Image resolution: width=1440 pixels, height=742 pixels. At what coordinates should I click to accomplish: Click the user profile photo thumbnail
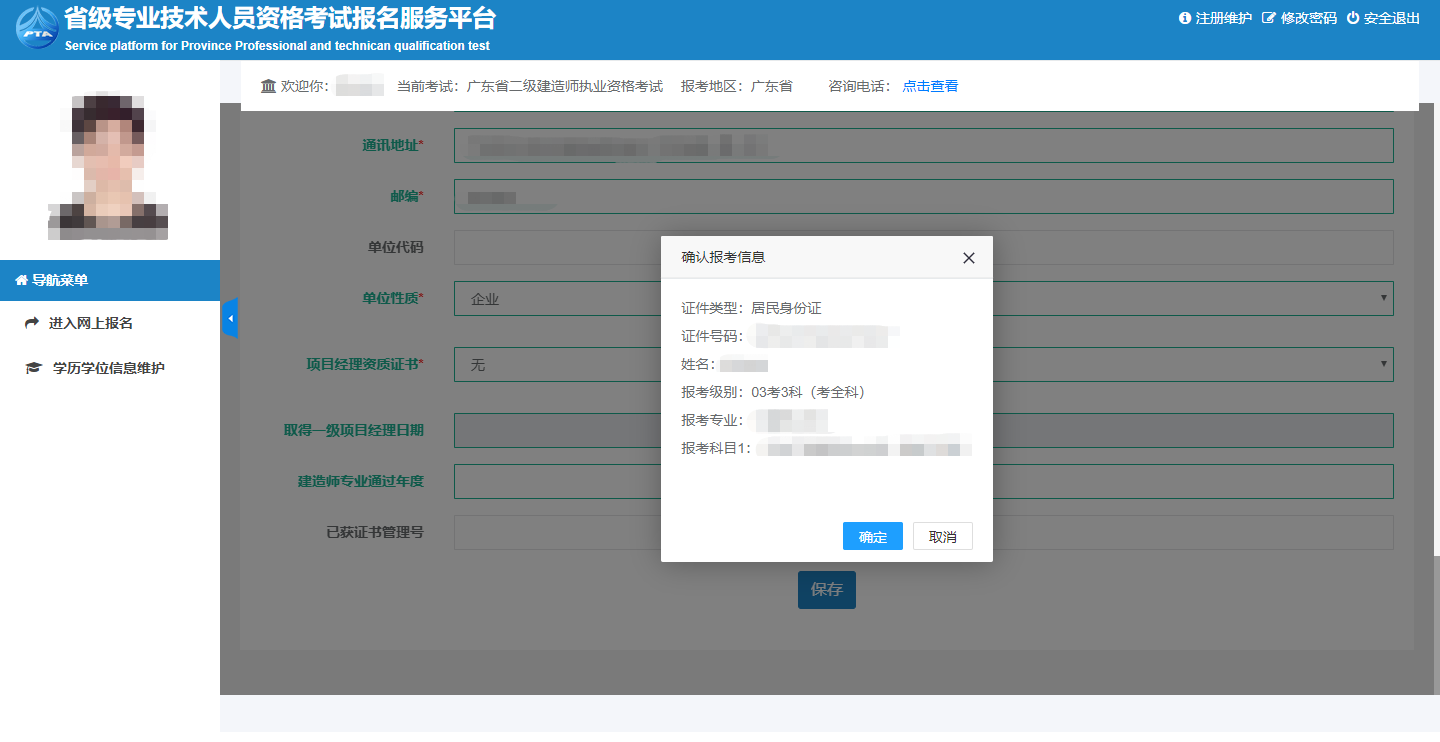coord(108,165)
